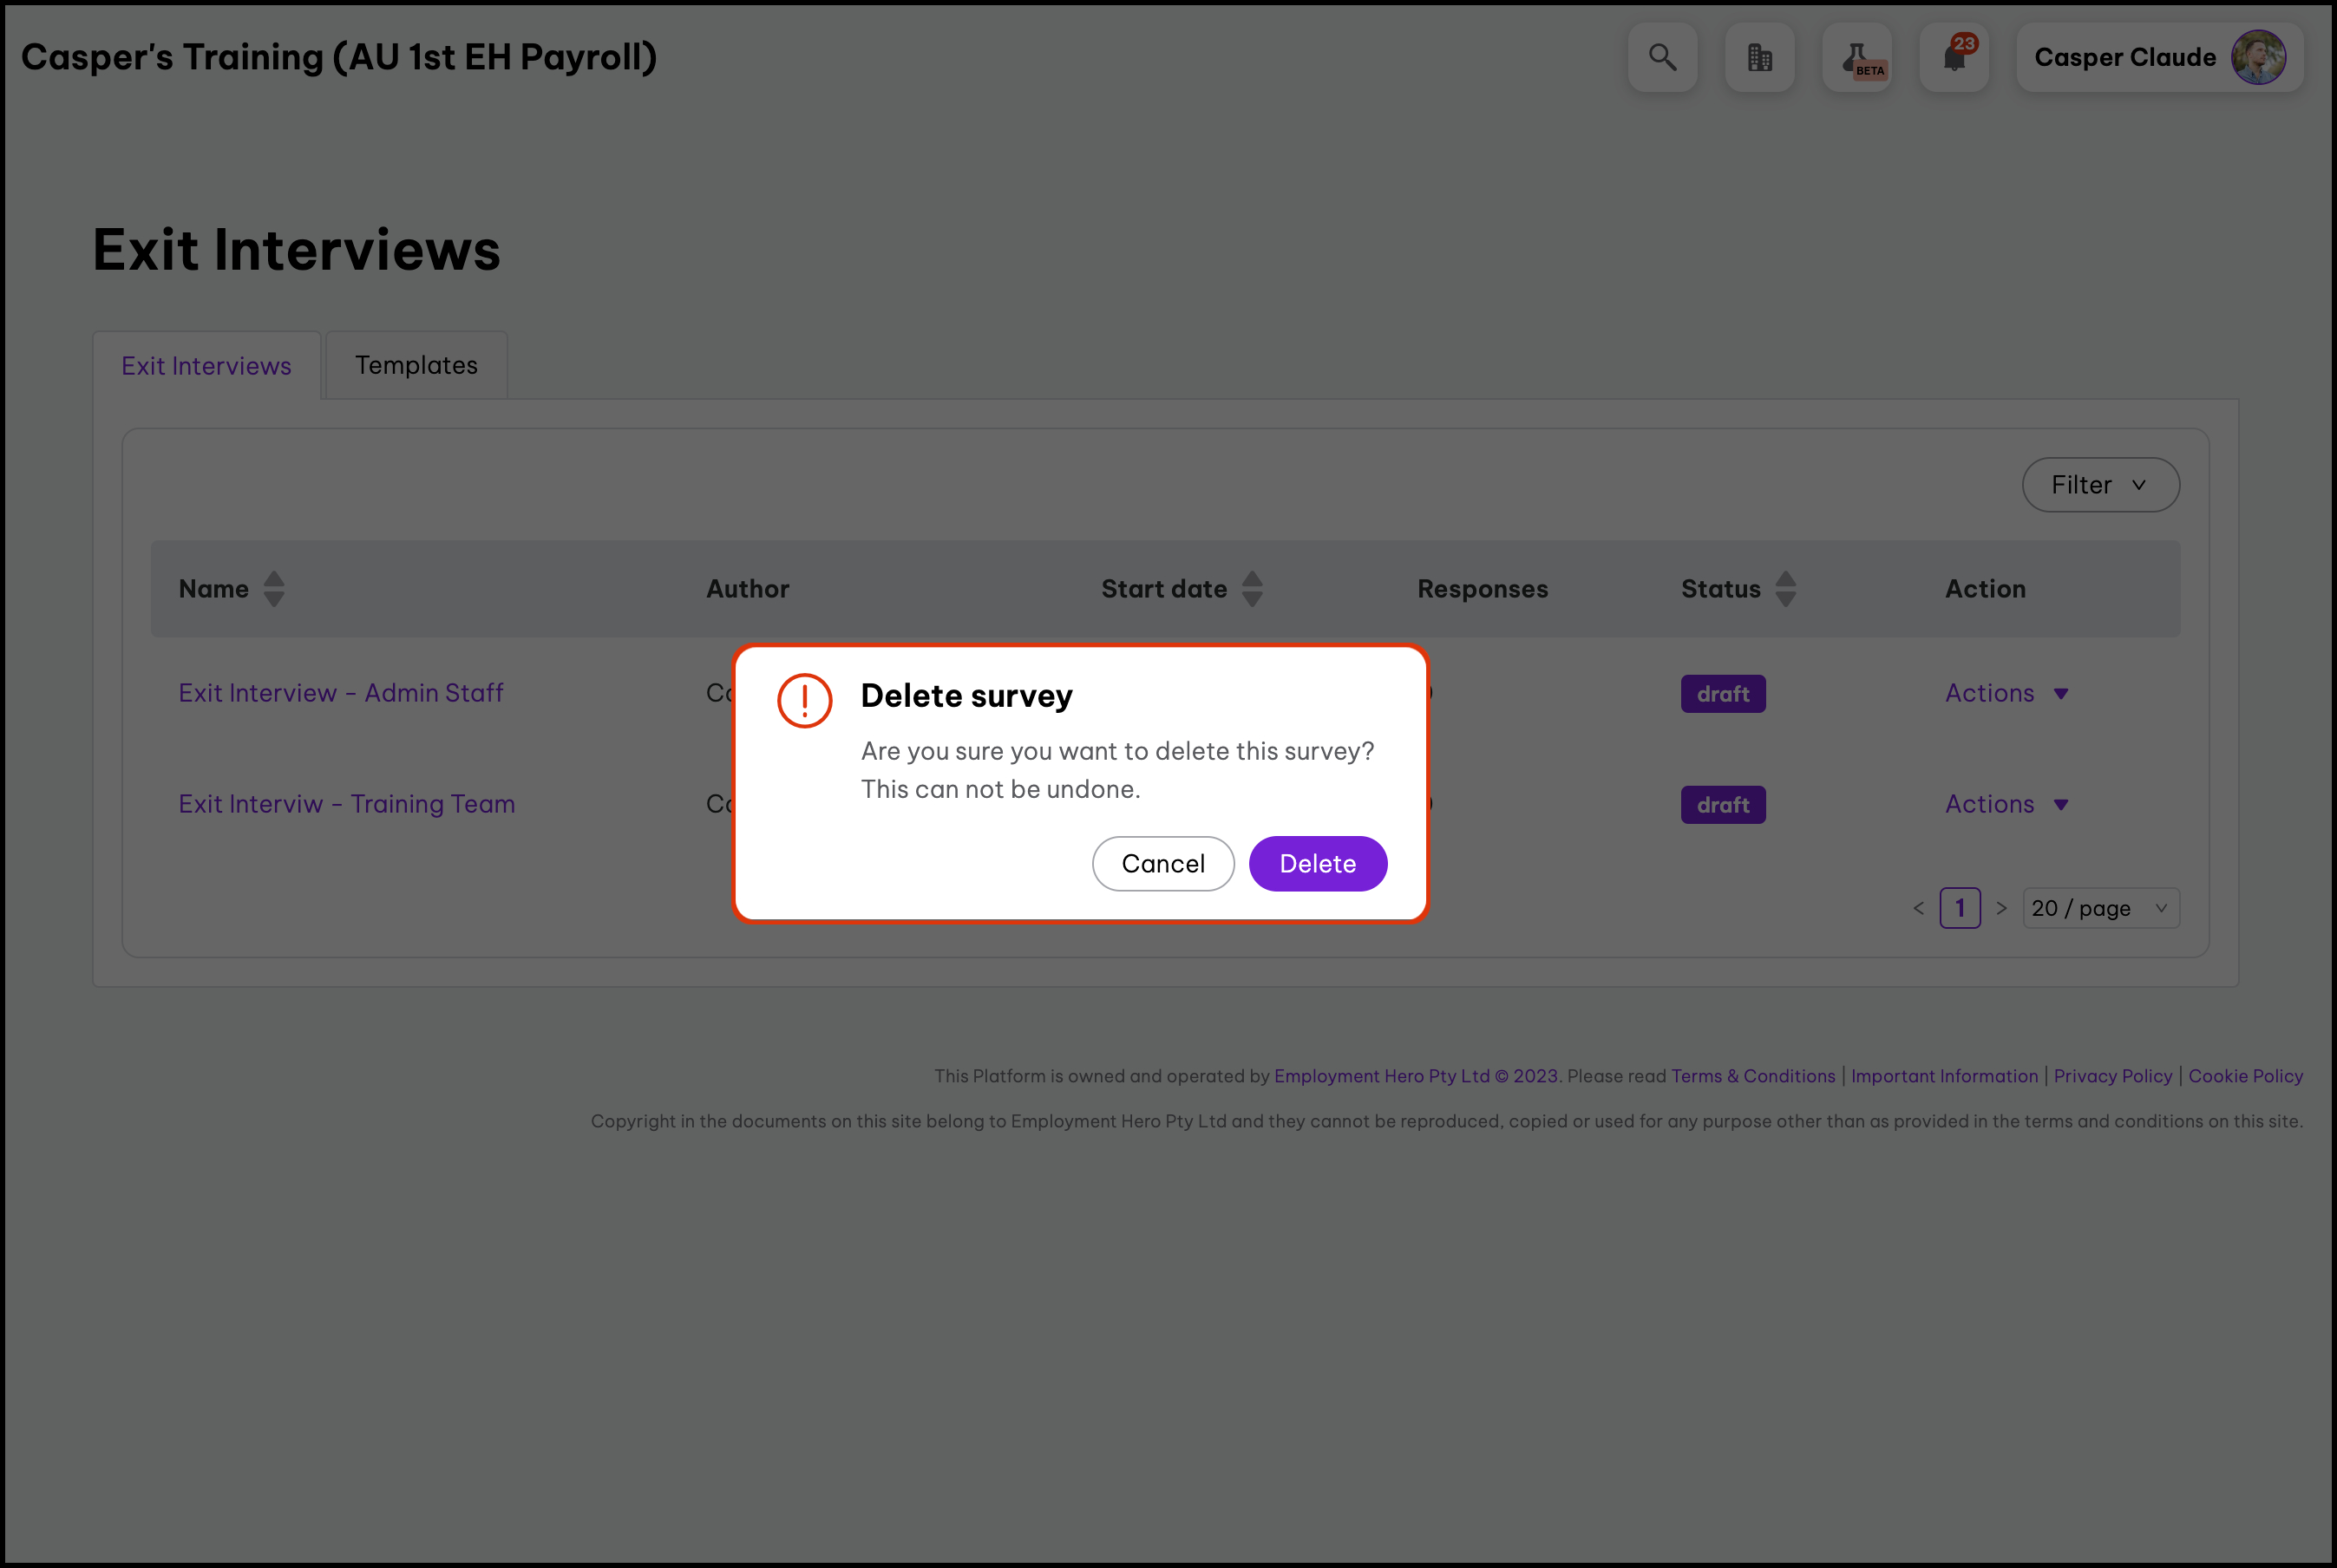Open the Beta labs flask icon
This screenshot has width=2337, height=1568.
click(x=1857, y=58)
